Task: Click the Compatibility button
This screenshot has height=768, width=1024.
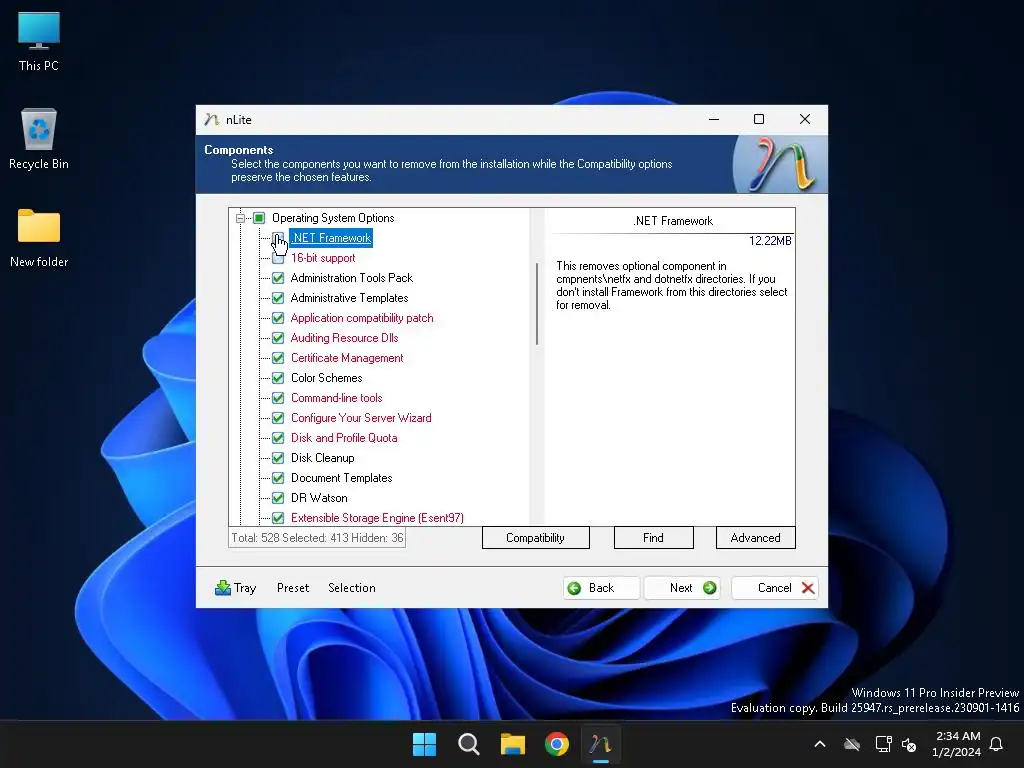Action: pyautogui.click(x=536, y=537)
